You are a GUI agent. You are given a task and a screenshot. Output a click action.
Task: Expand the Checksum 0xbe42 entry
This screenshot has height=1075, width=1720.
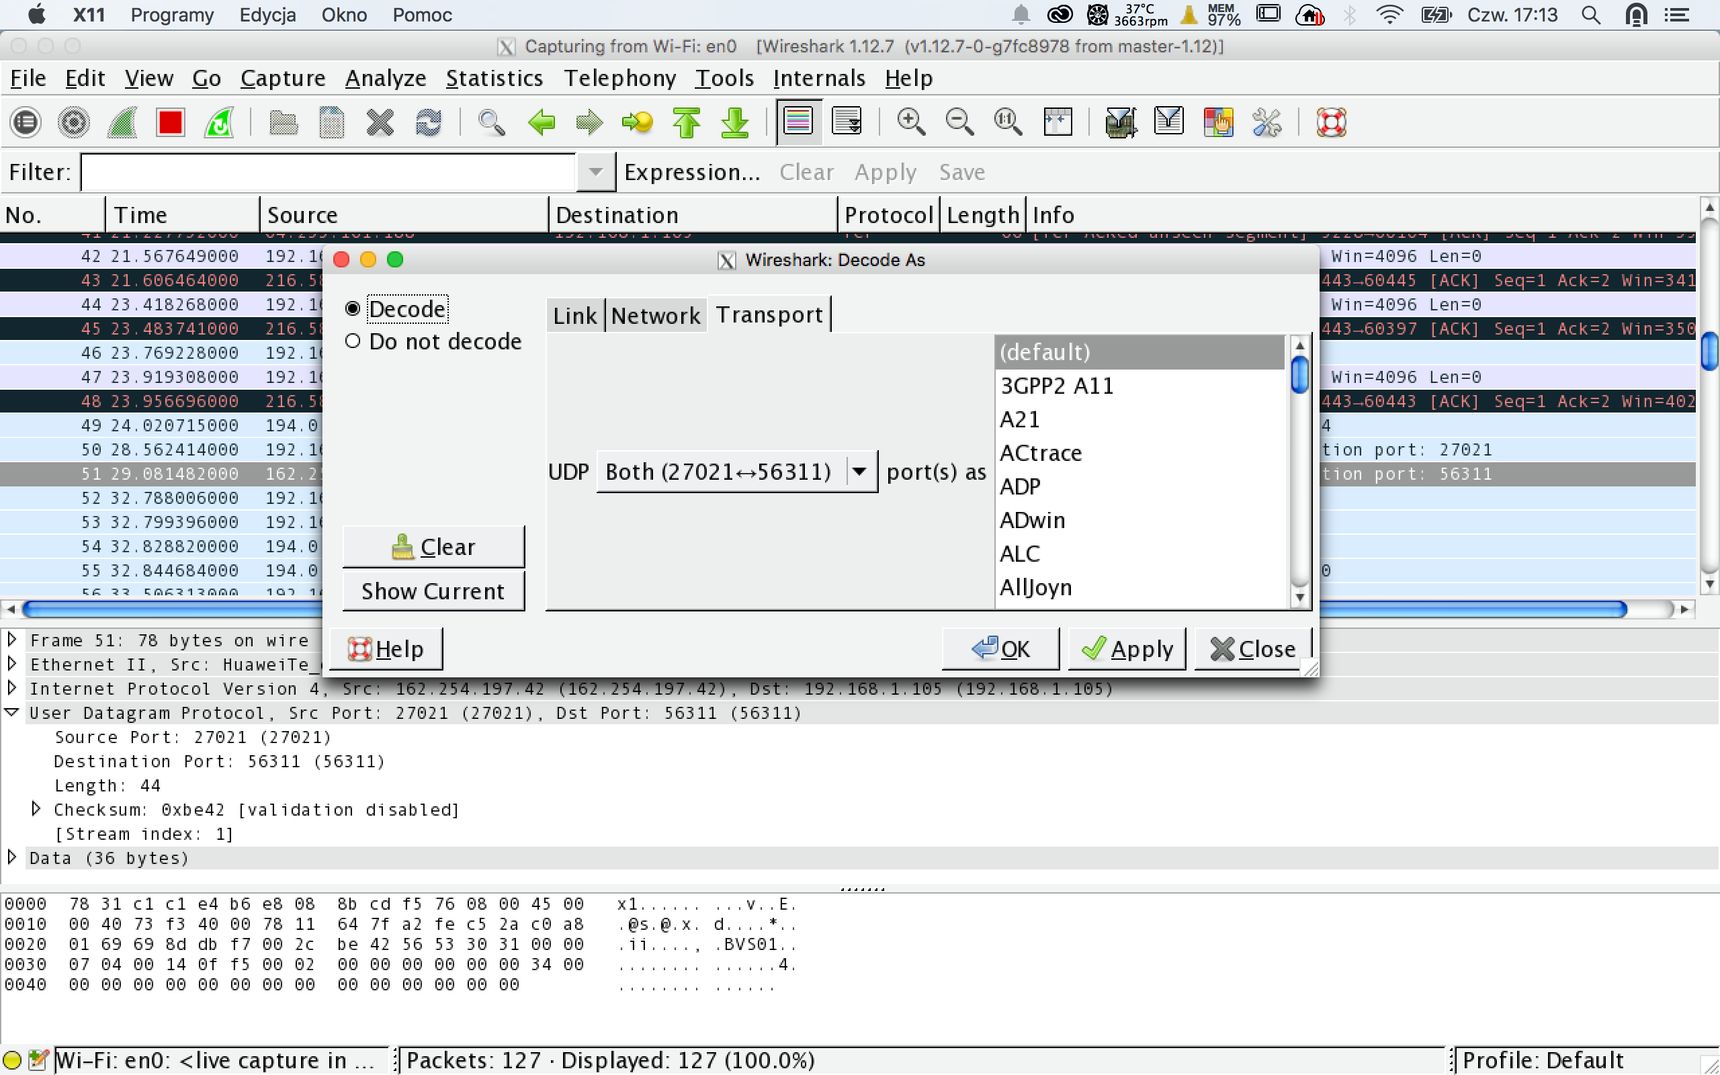36,808
